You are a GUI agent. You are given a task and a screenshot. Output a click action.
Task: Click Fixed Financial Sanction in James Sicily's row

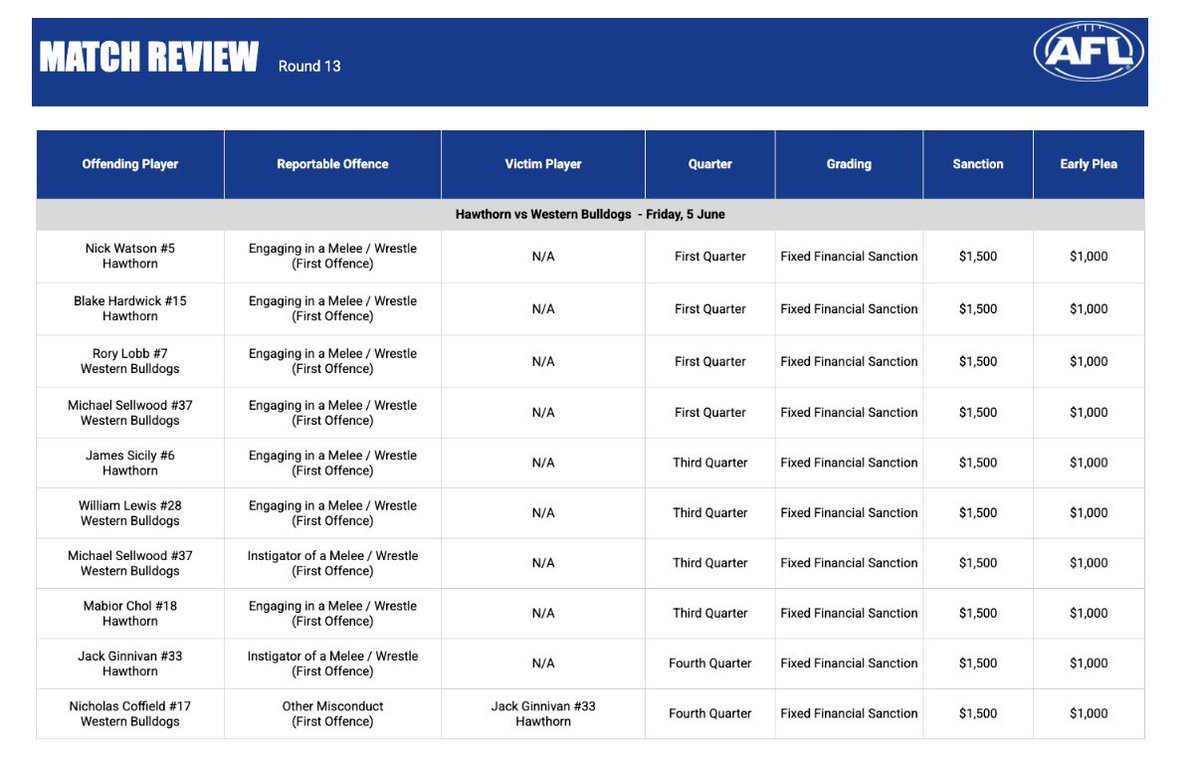tap(849, 463)
